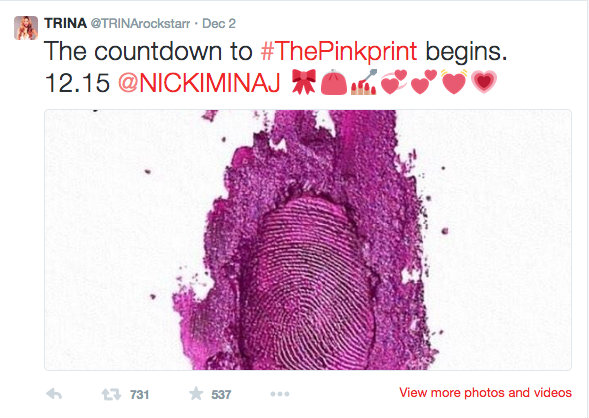Image resolution: width=589 pixels, height=418 pixels.
Task: Open the @TRINArockstarr handle link
Action: click(x=140, y=24)
